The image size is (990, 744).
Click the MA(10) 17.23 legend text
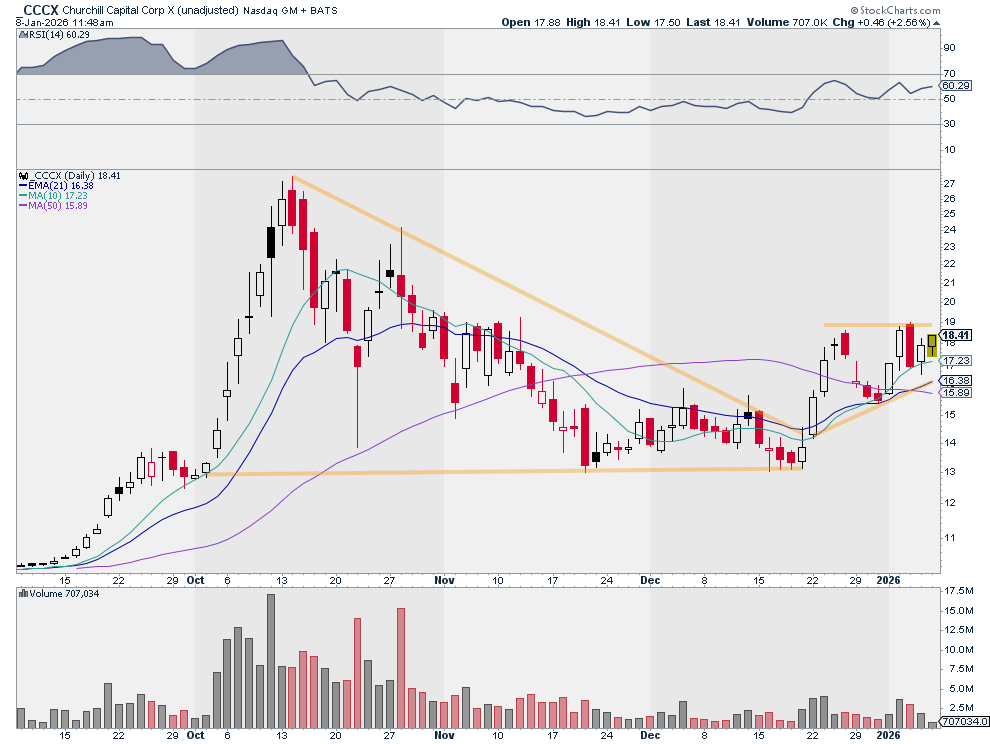57,196
